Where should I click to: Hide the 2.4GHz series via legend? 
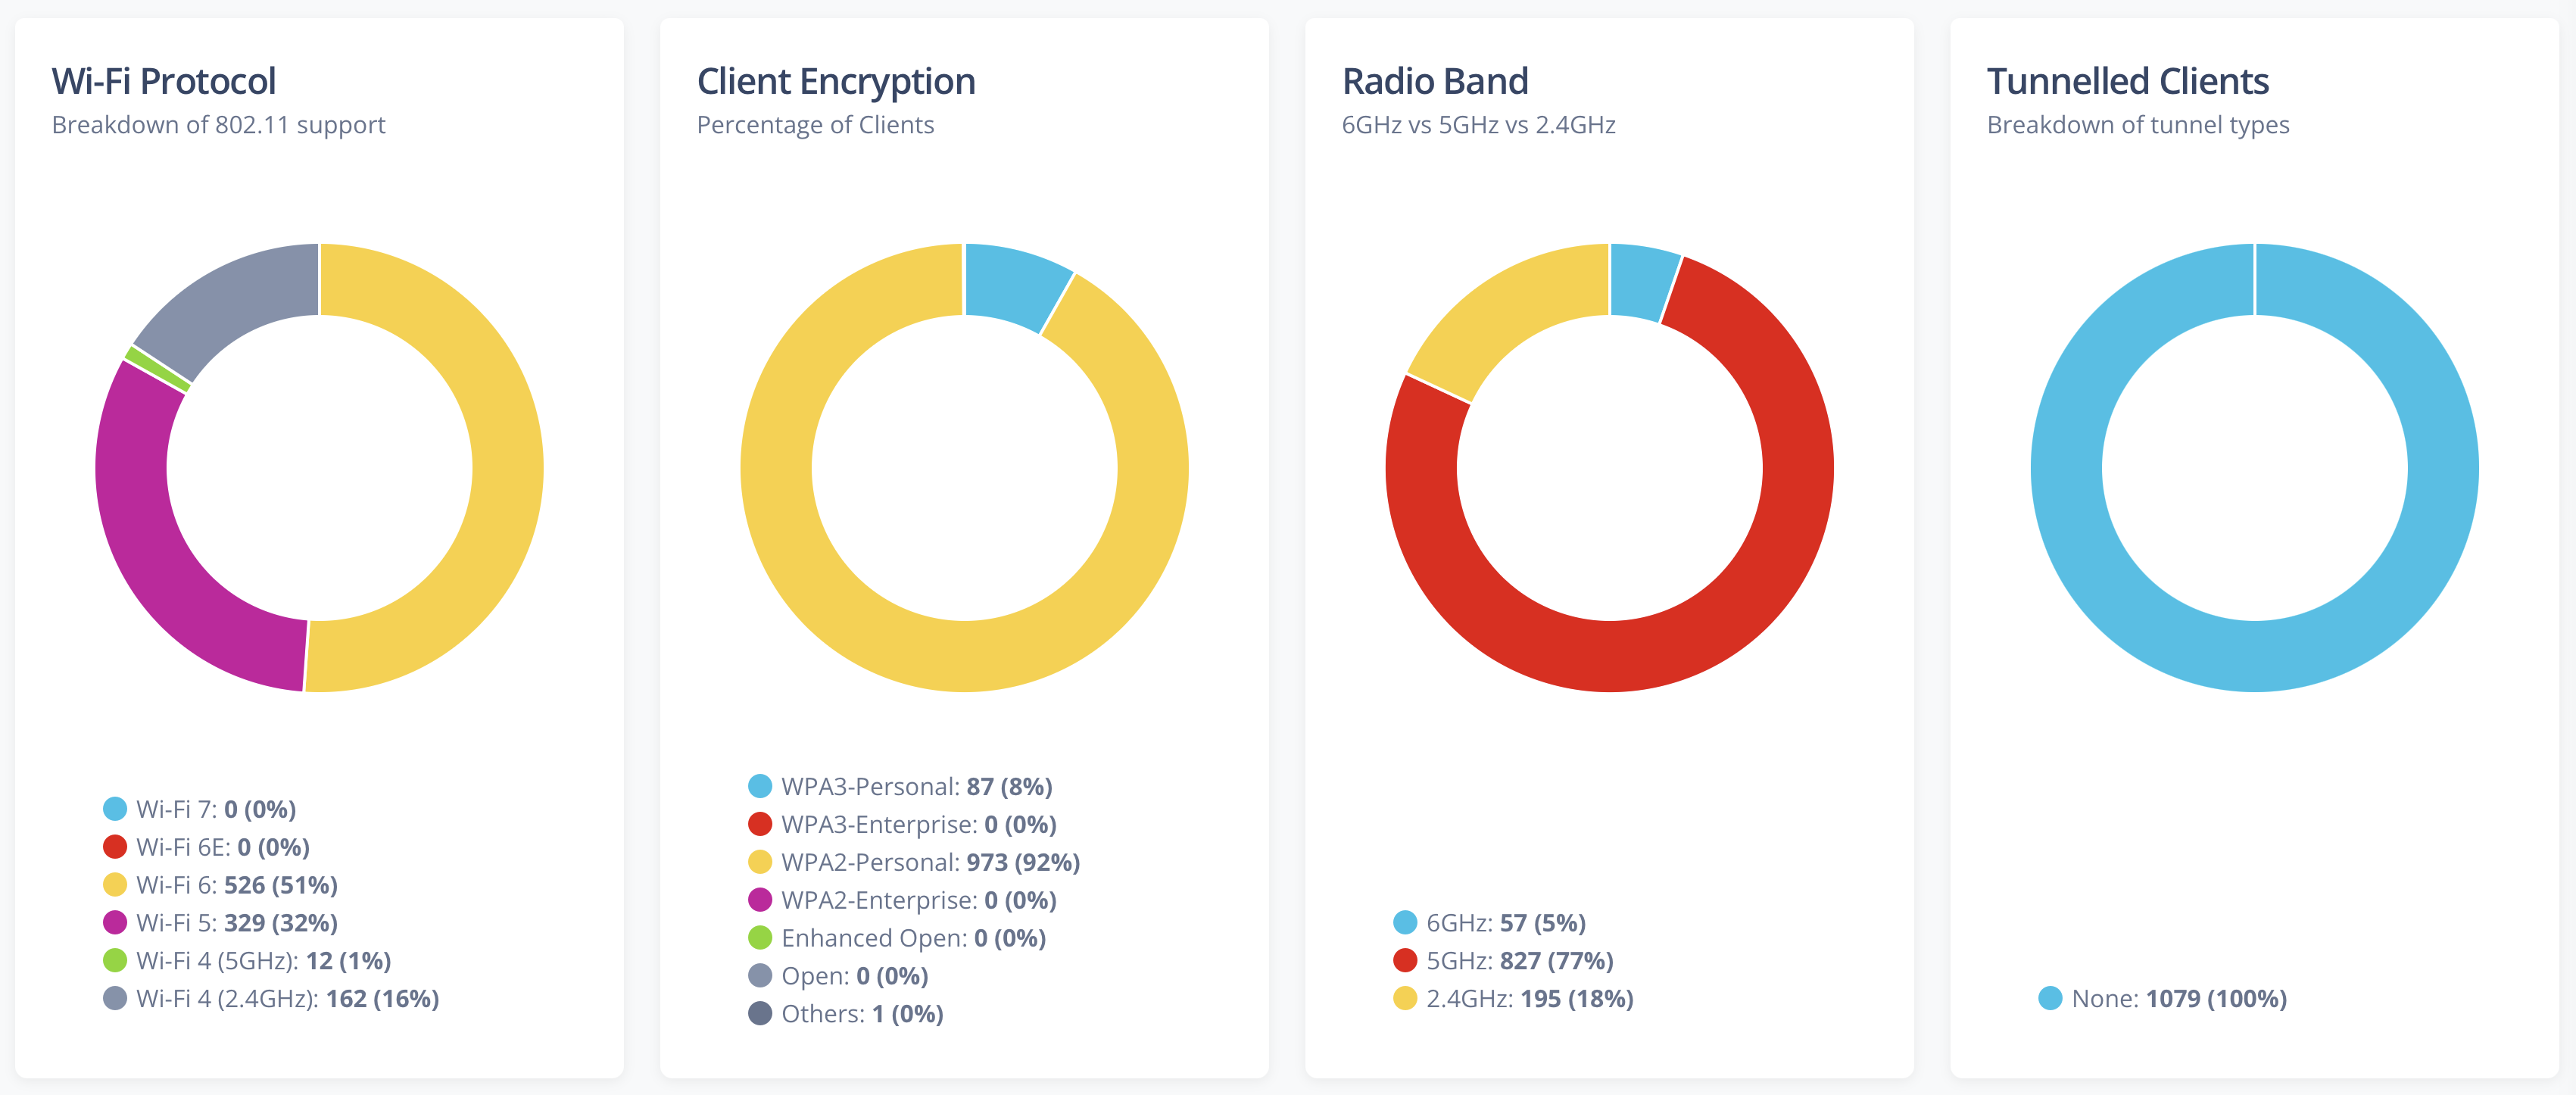click(x=1528, y=999)
